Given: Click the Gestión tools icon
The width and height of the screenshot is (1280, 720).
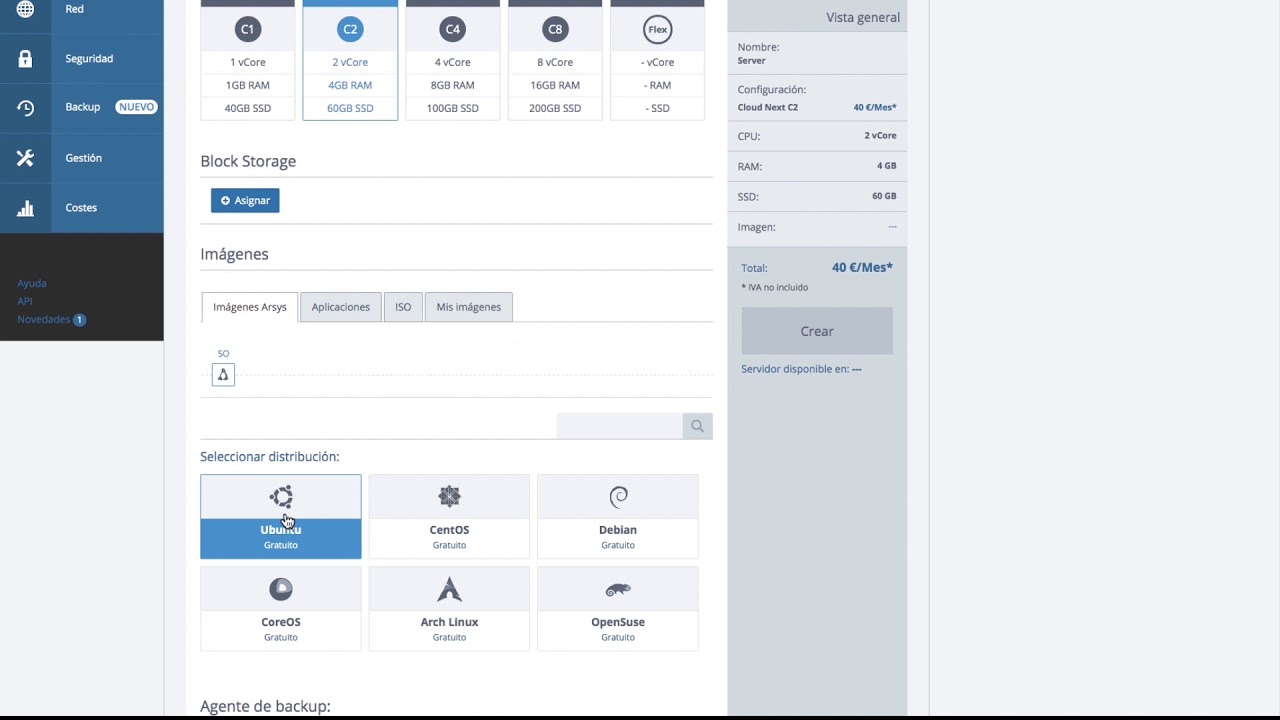Looking at the screenshot, I should click(25, 158).
